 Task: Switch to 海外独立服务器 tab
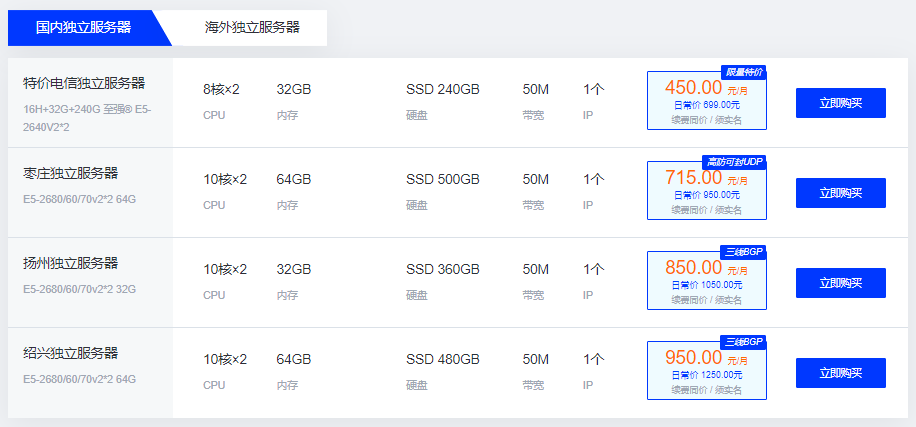click(252, 28)
